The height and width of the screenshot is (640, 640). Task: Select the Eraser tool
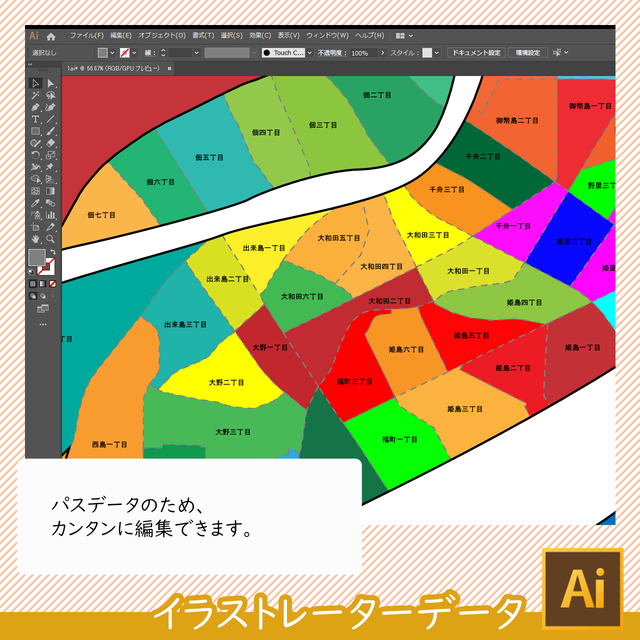click(51, 143)
